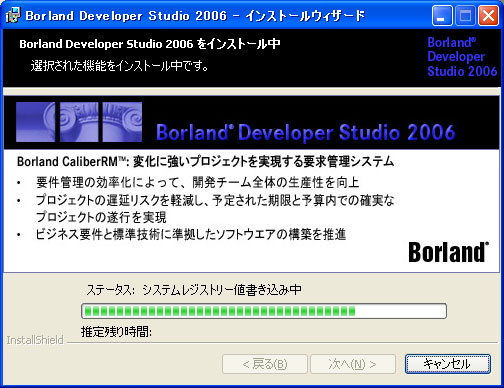Viewport: 504px width, 388px height.
Task: Click the heading Borland Developer Studio 2006 をインストール中
Action: (150, 44)
